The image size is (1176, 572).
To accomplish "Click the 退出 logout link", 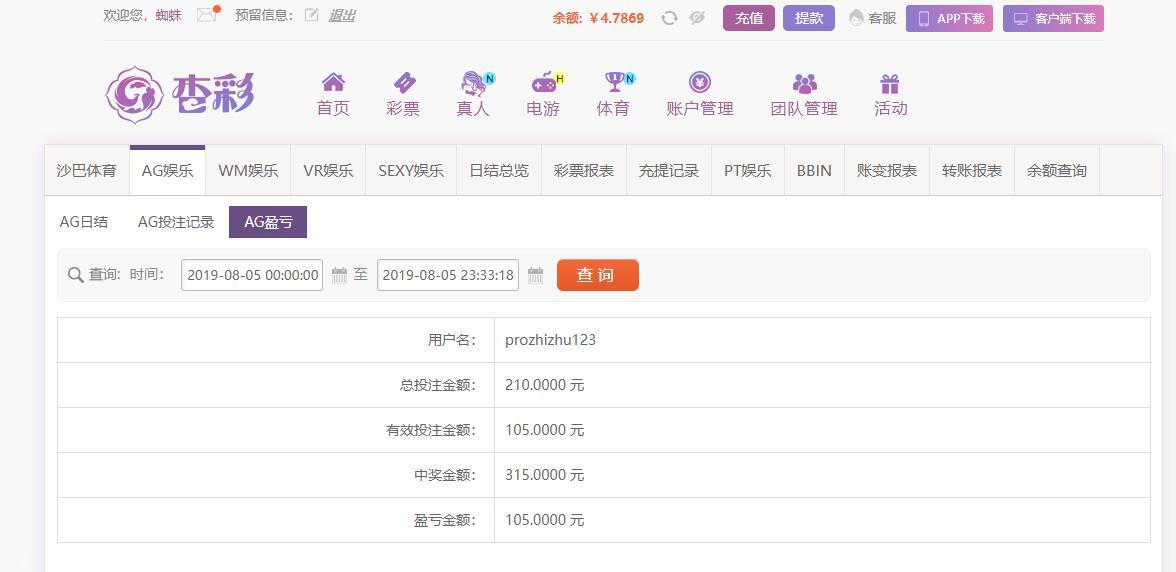I will [342, 15].
